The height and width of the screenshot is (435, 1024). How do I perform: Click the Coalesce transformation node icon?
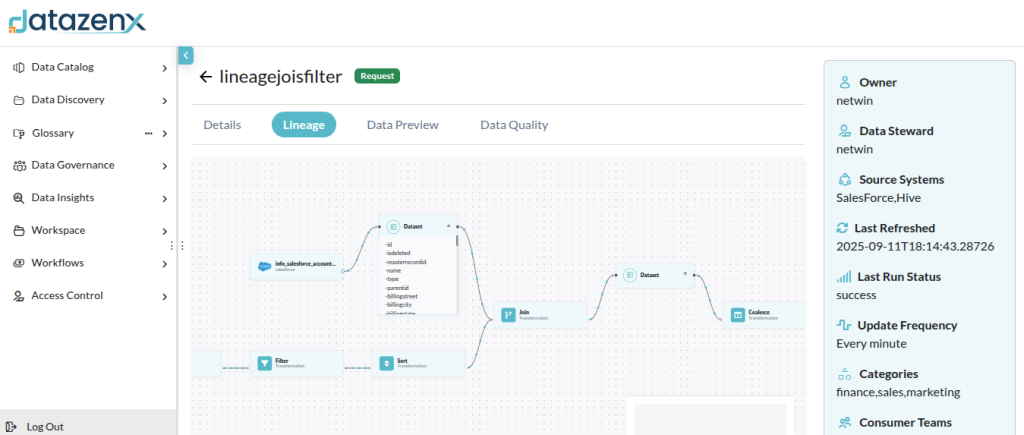738,314
